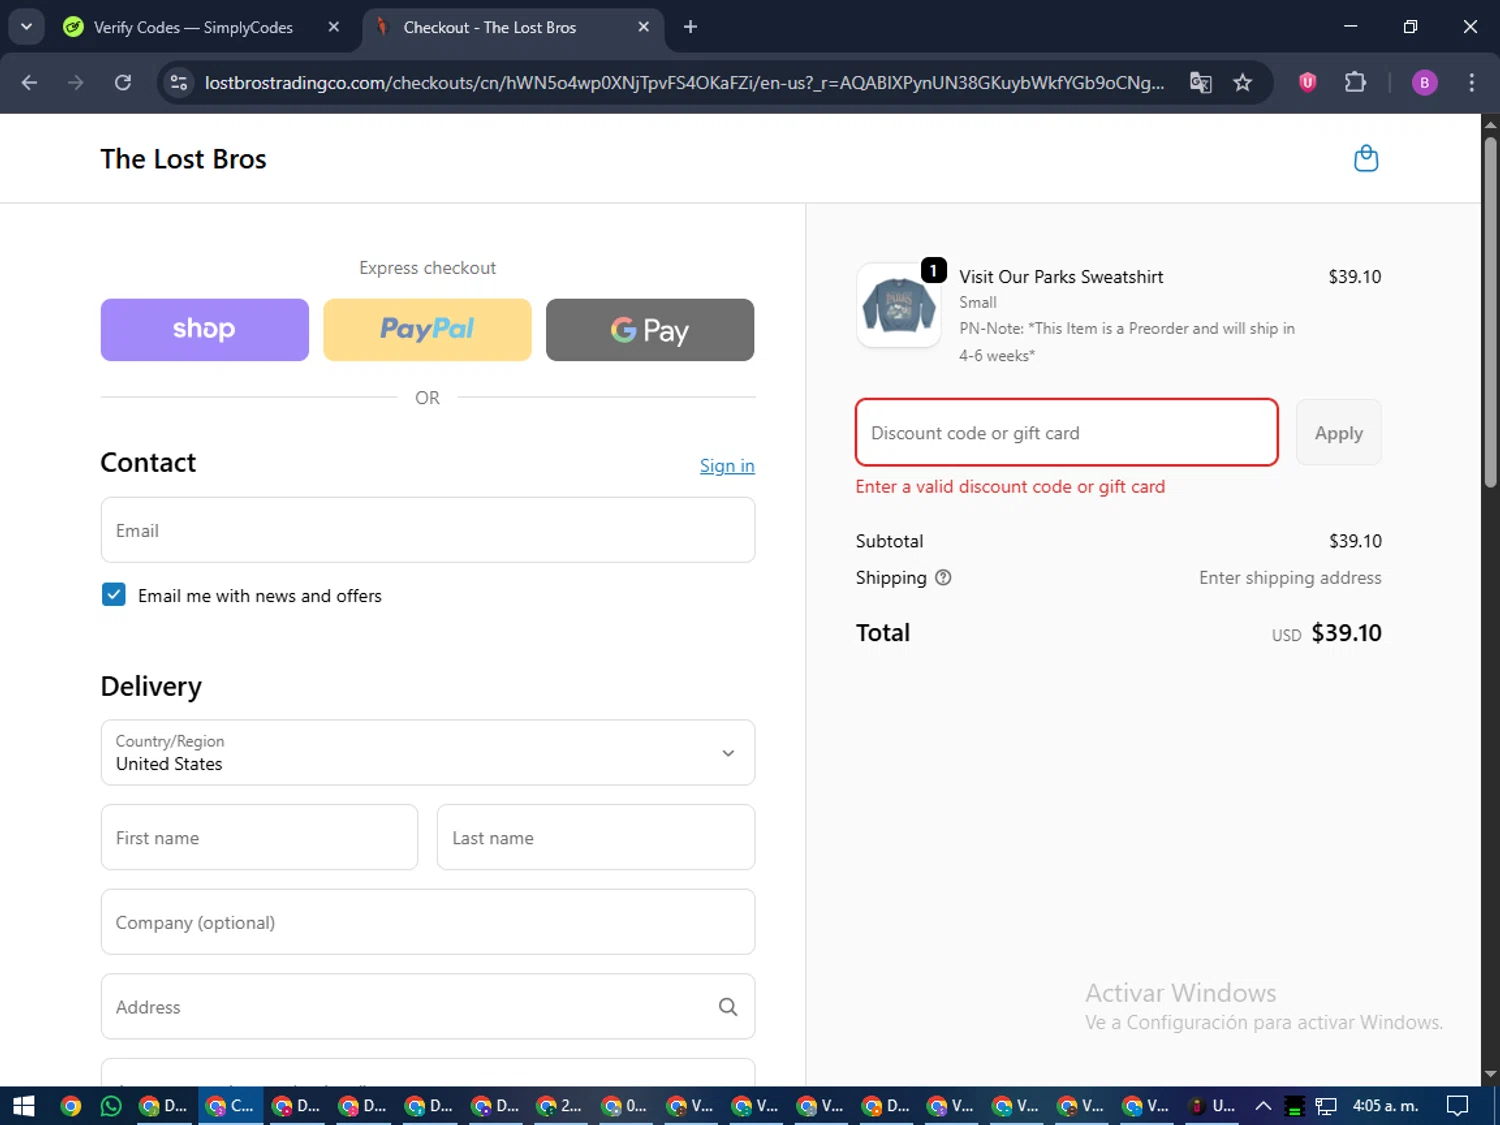Click the browser forward arrow
1500x1125 pixels.
point(76,82)
